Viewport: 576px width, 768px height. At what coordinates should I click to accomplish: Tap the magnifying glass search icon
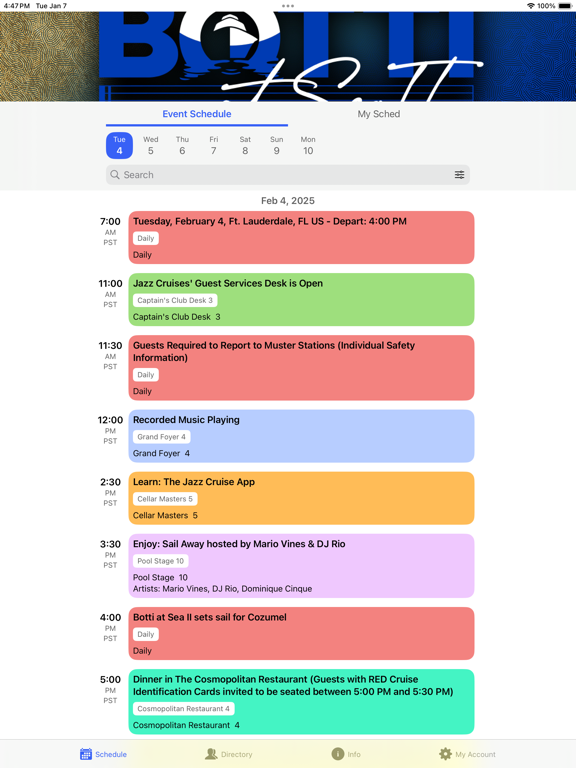[115, 175]
